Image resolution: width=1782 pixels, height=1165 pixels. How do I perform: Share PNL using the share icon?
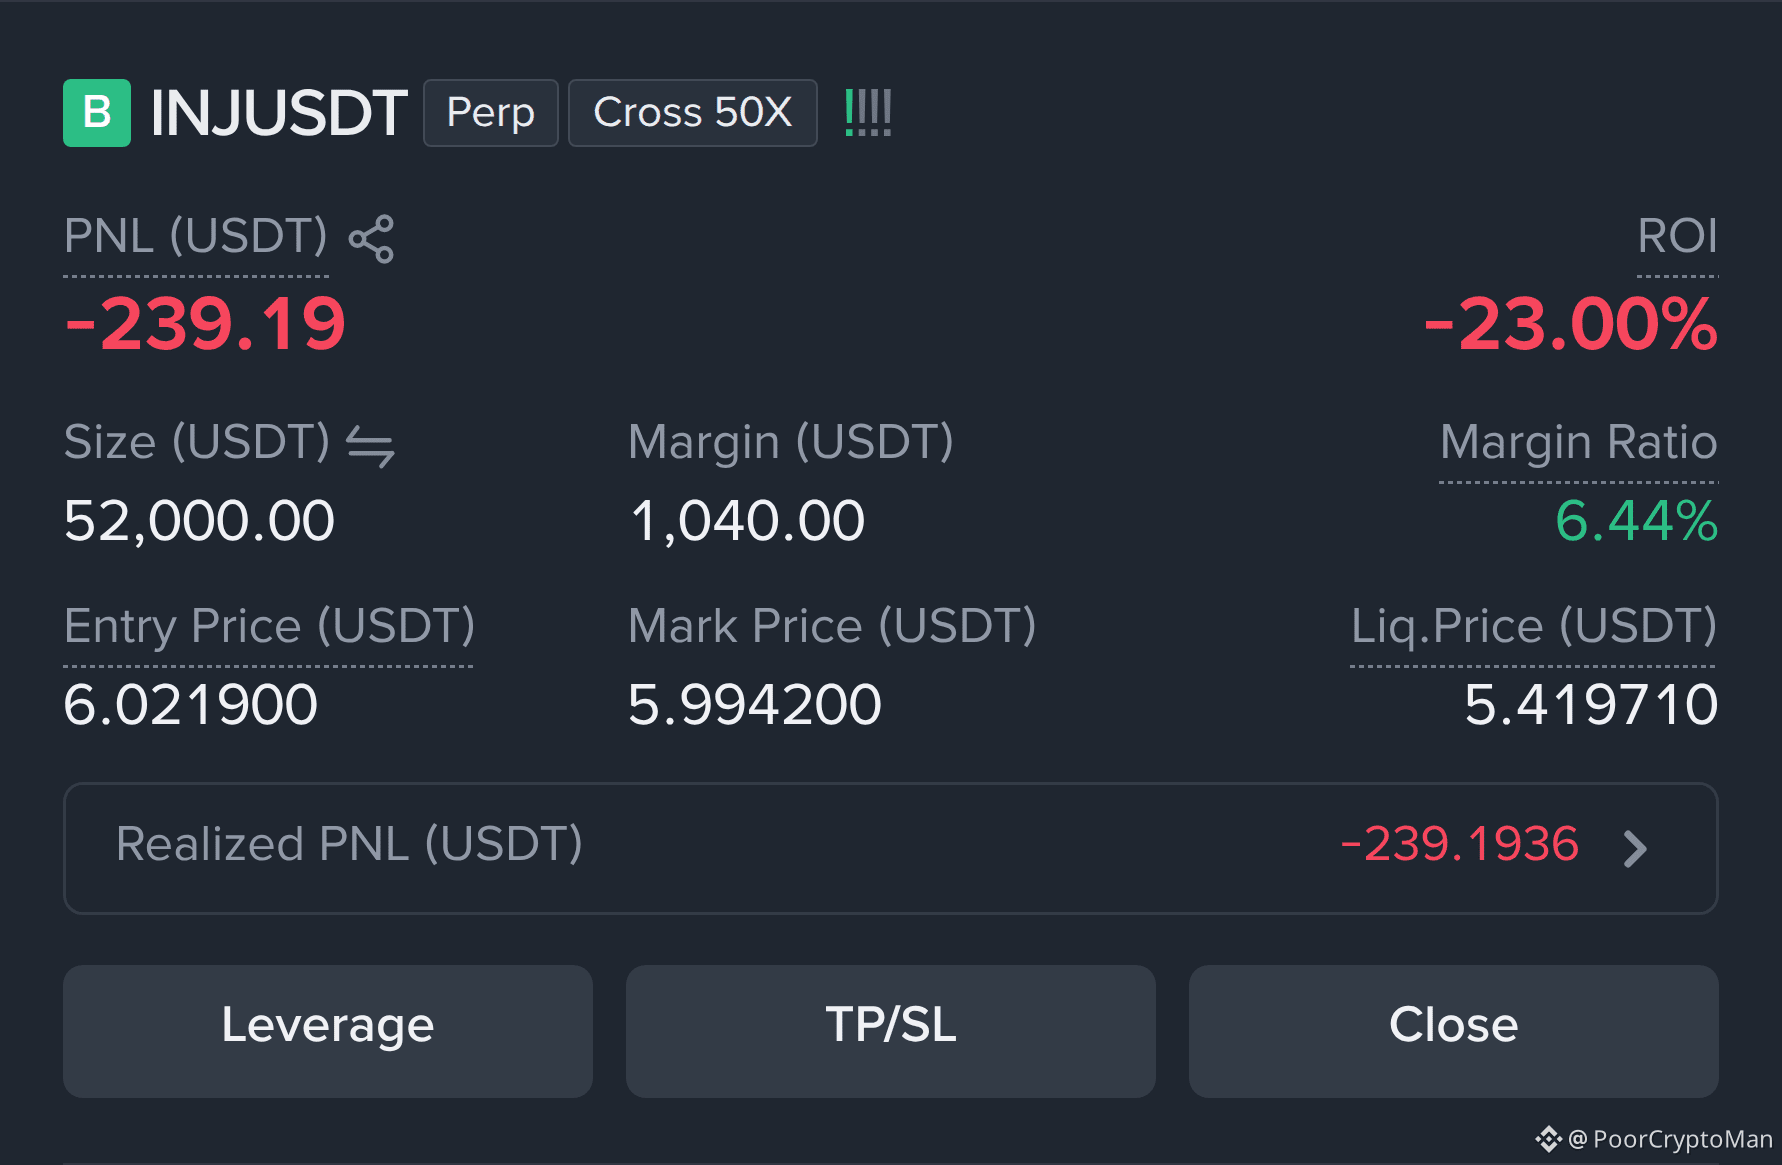click(x=371, y=239)
